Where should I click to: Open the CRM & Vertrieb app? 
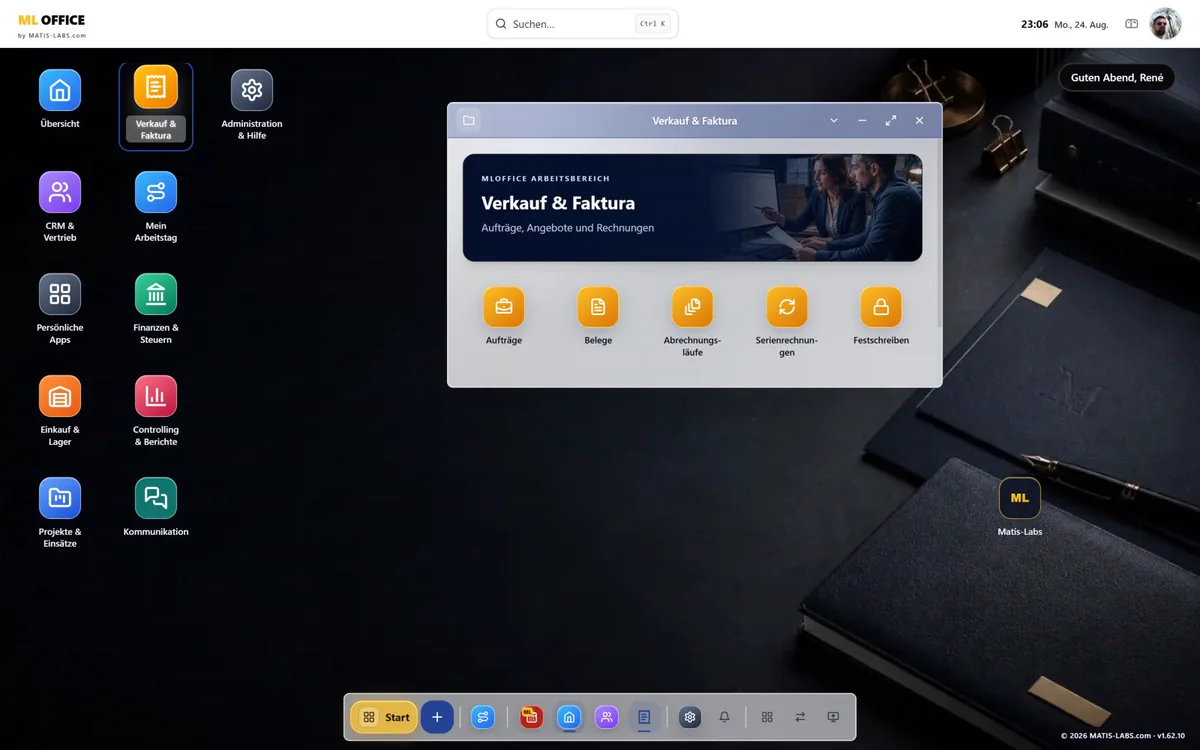(60, 192)
